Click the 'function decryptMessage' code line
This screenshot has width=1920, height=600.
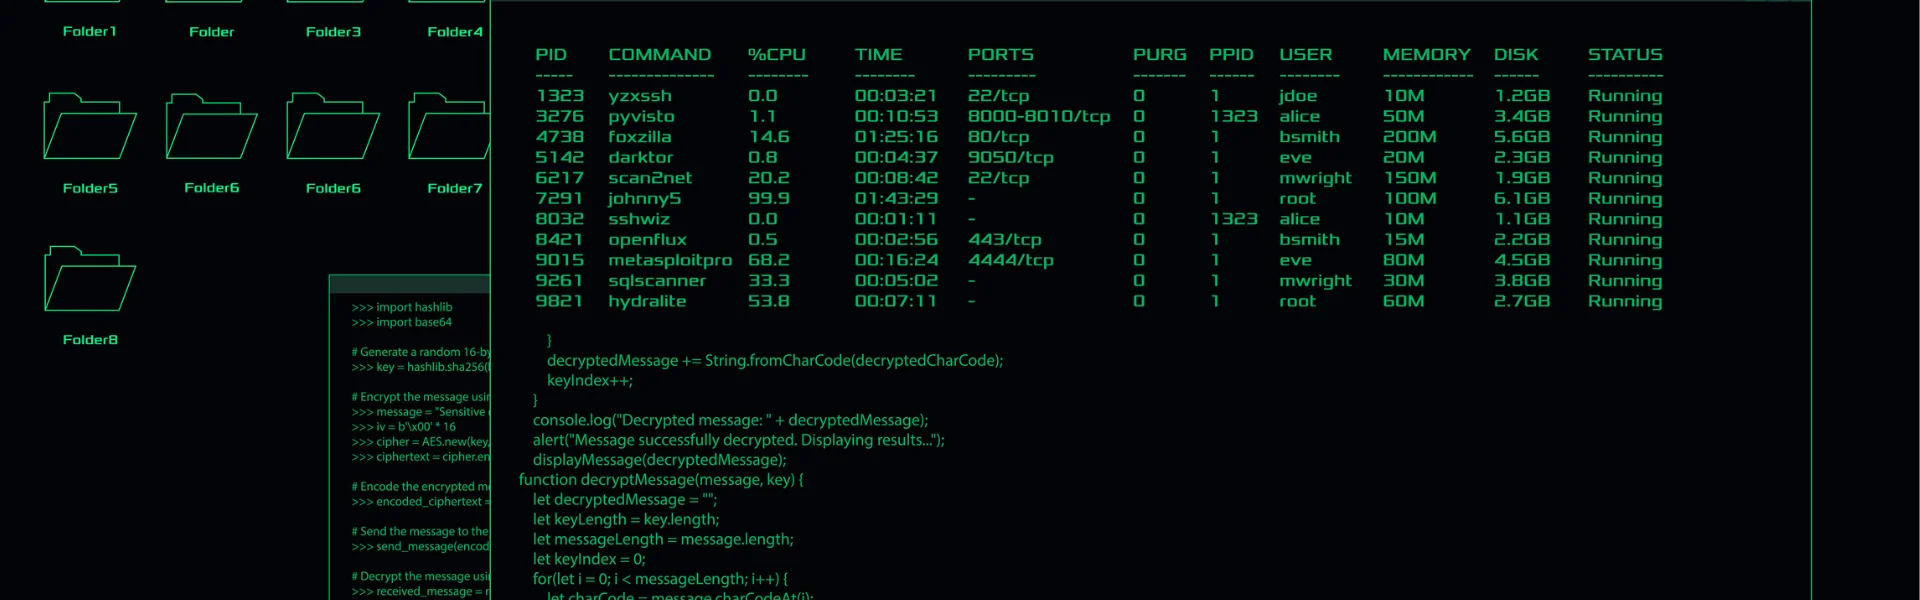[660, 480]
